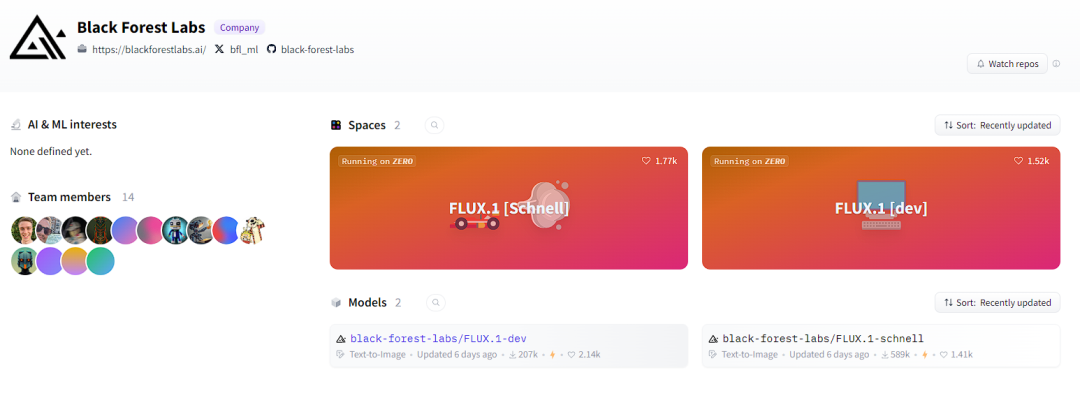Like the FLUX.1 [dev] space heart icon
The width and height of the screenshot is (1080, 398).
pyautogui.click(x=1018, y=160)
